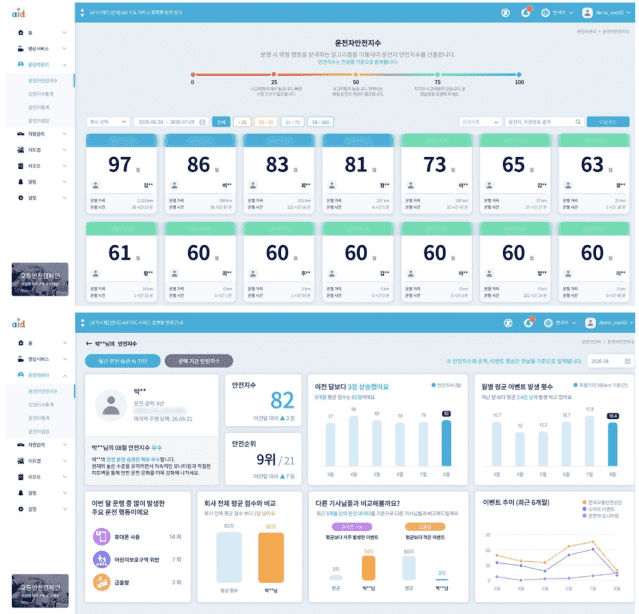Open the home icon in the driver list page sidebar

click(x=21, y=33)
